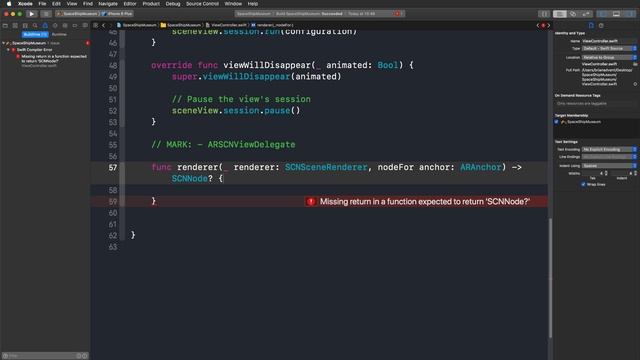640x360 pixels.
Task: Click the issue navigator filter field
Action: (x=44, y=356)
